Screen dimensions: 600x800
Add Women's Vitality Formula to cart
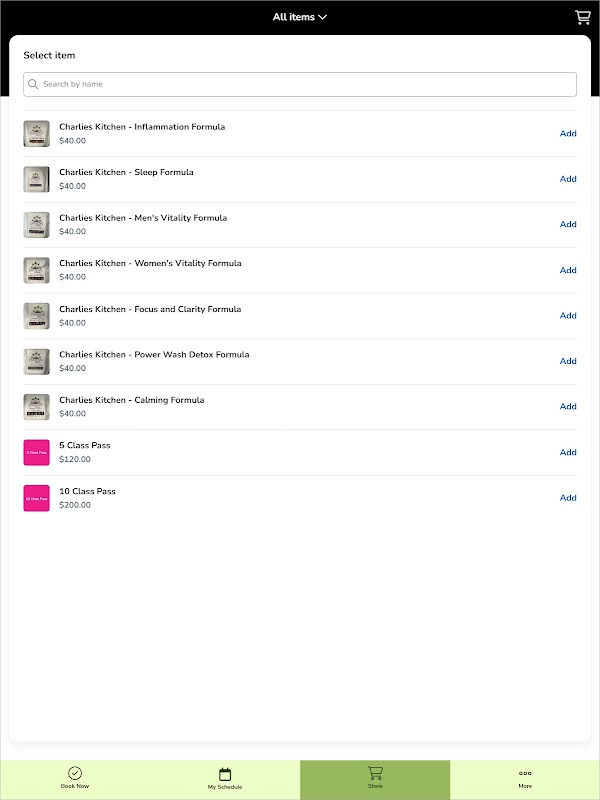pos(568,270)
